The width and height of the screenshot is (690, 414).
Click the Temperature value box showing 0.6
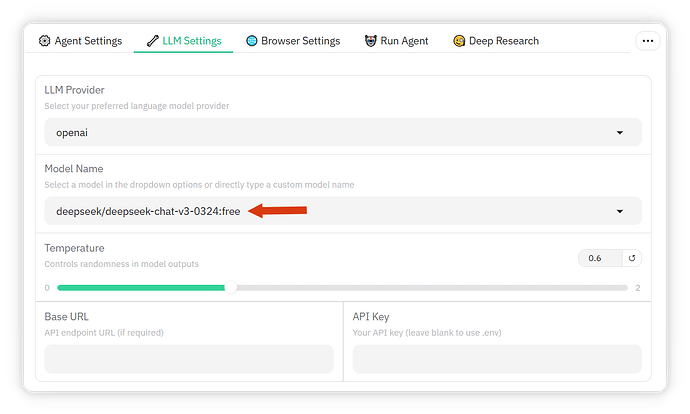600,258
